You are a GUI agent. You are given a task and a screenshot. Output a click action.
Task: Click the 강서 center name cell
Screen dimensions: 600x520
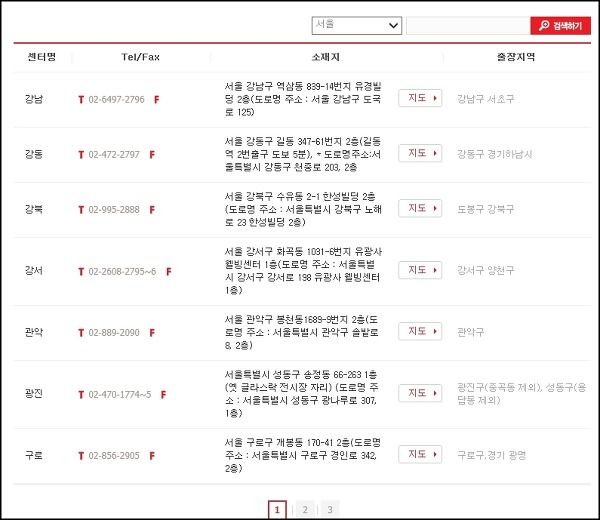coord(34,271)
